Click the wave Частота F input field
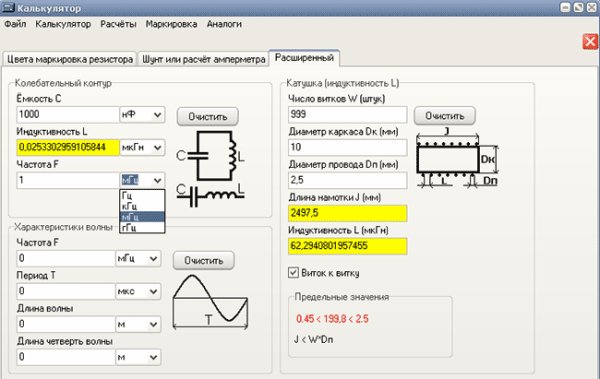The width and height of the screenshot is (600, 379). click(66, 258)
